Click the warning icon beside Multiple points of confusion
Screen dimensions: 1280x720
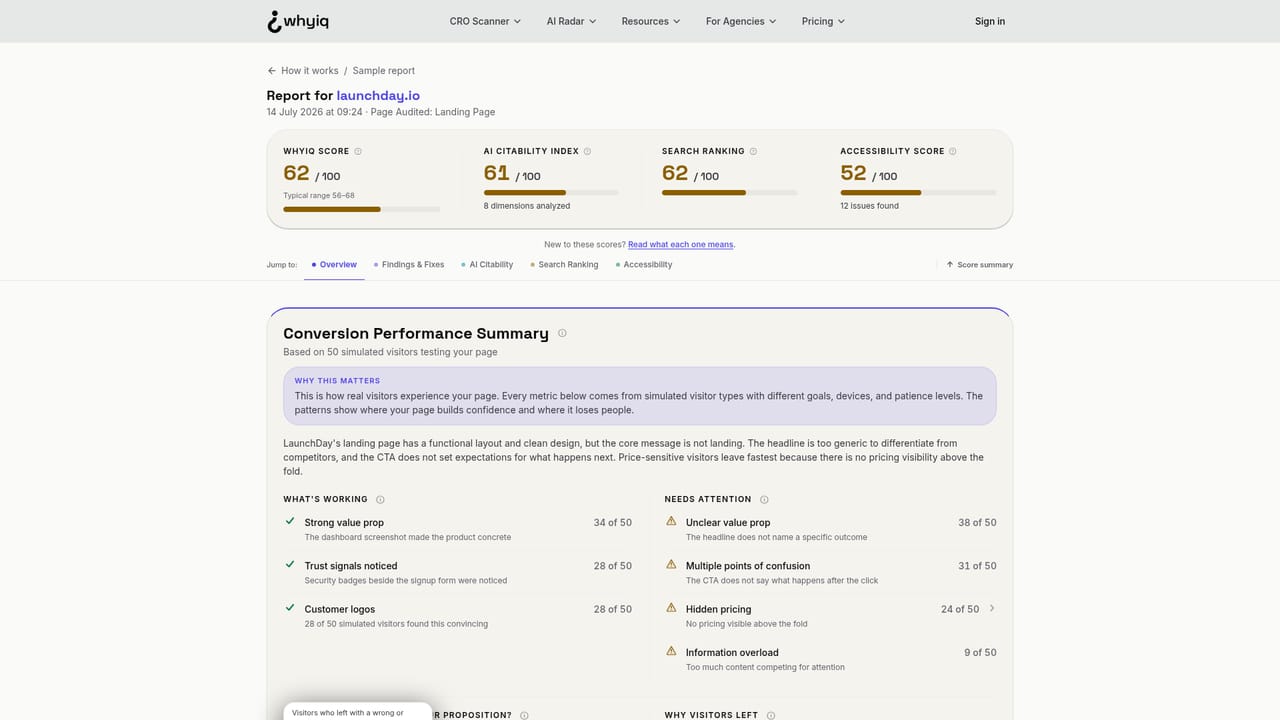coord(671,564)
